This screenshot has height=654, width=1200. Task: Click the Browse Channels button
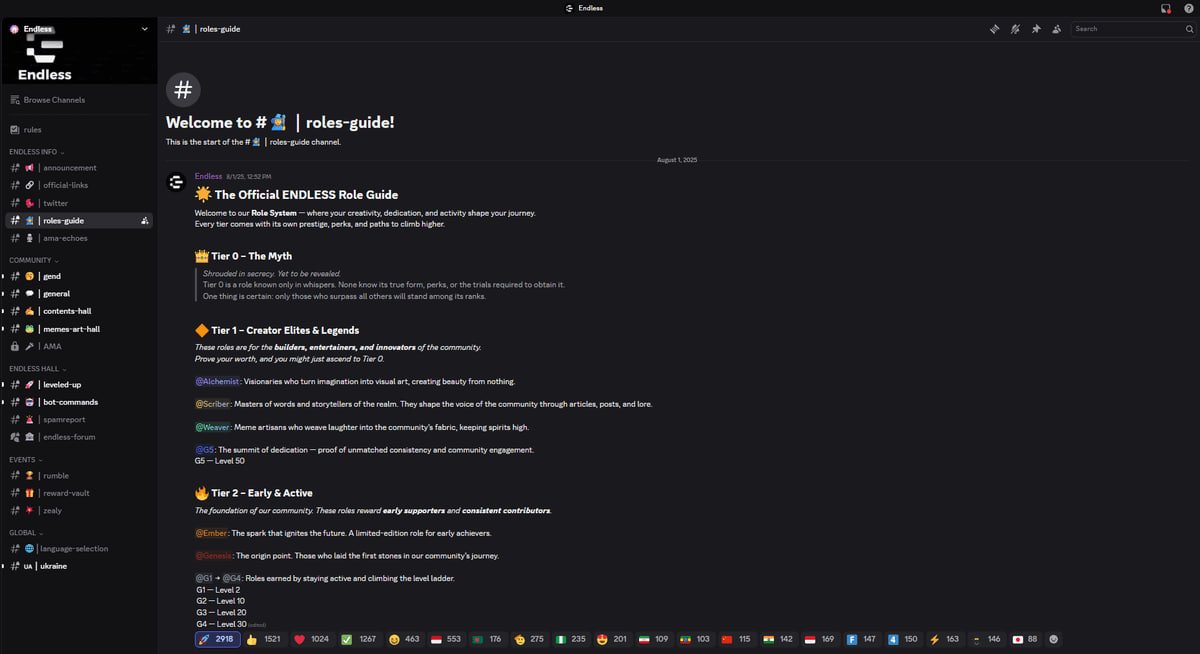pos(79,100)
